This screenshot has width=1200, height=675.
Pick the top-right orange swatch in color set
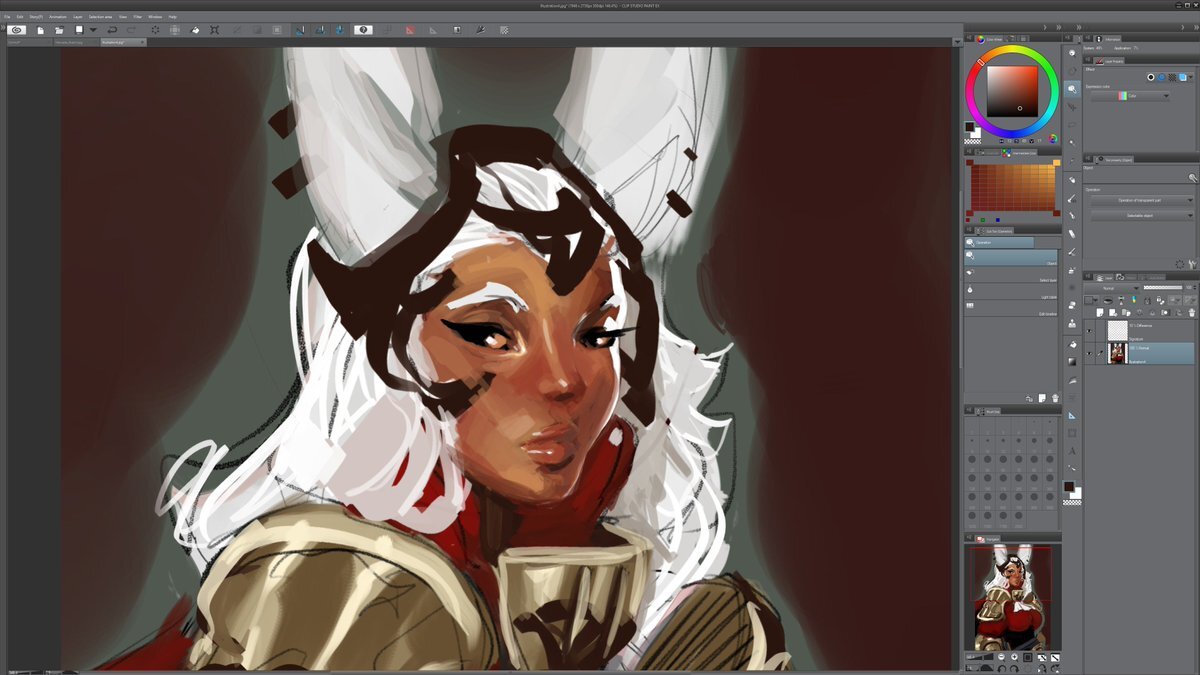coord(1056,164)
